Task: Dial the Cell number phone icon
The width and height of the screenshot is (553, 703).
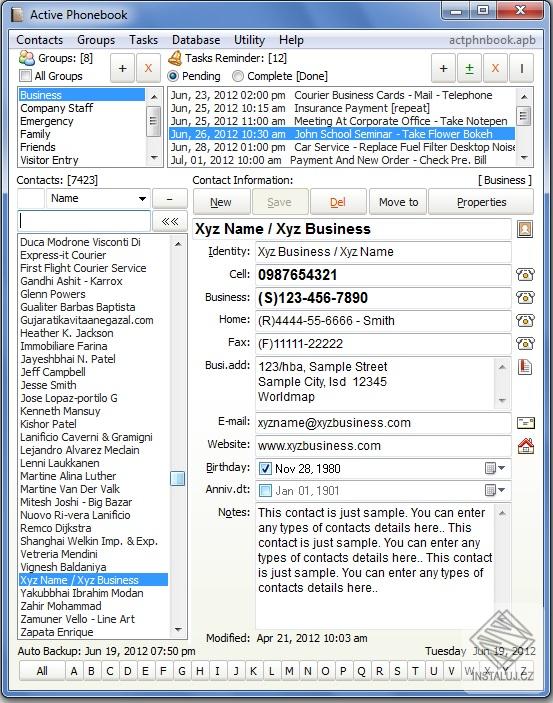Action: click(525, 274)
